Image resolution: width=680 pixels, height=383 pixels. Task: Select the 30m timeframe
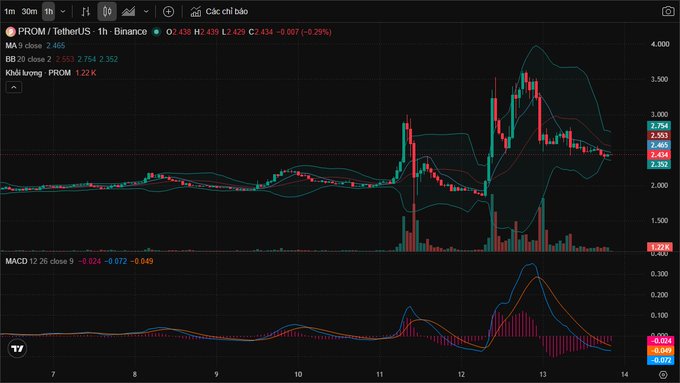pyautogui.click(x=29, y=11)
